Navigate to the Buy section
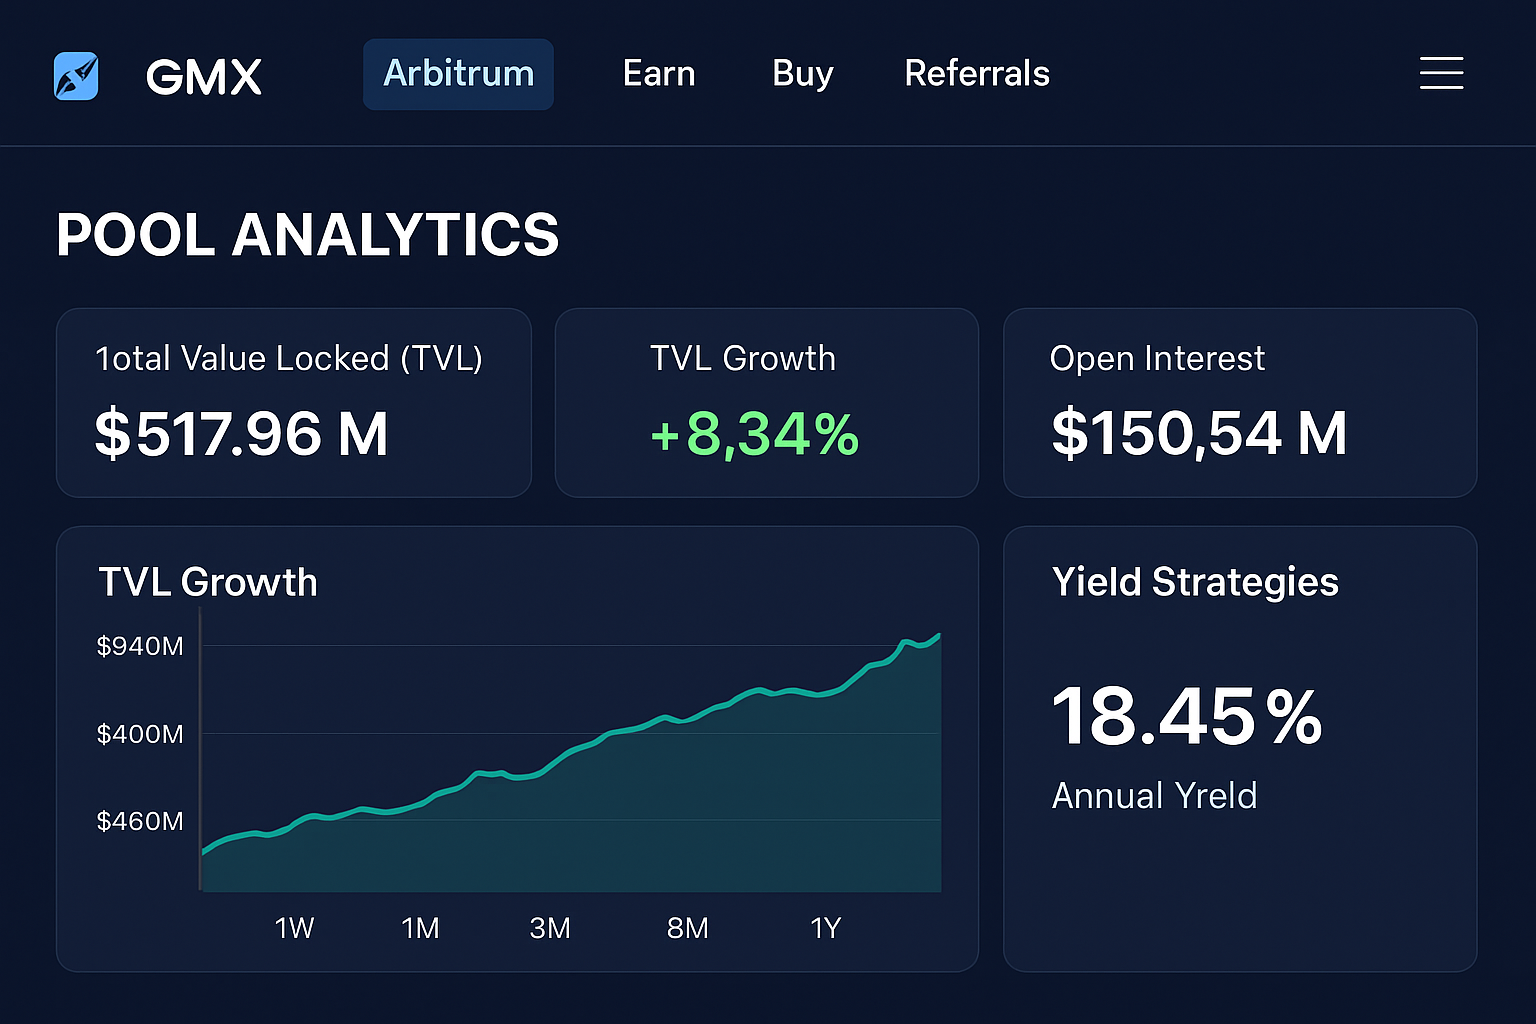This screenshot has height=1024, width=1536. click(801, 73)
